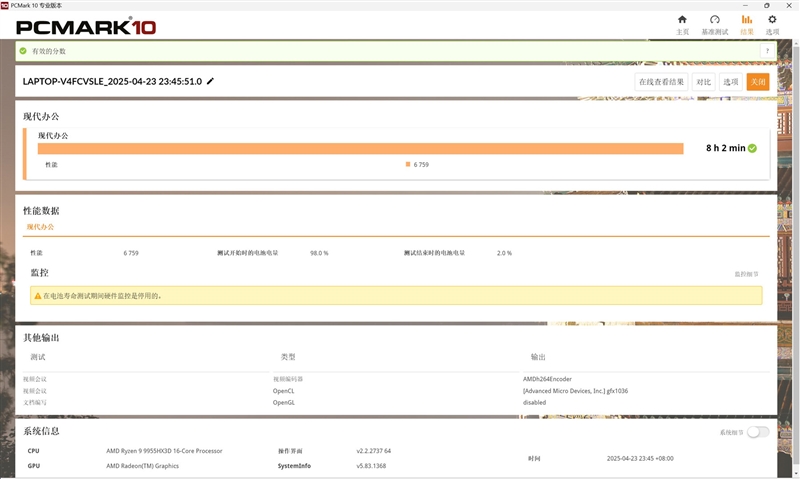The image size is (800, 479).
Task: Click the green check beside 8 h 2 min
Action: 752,148
